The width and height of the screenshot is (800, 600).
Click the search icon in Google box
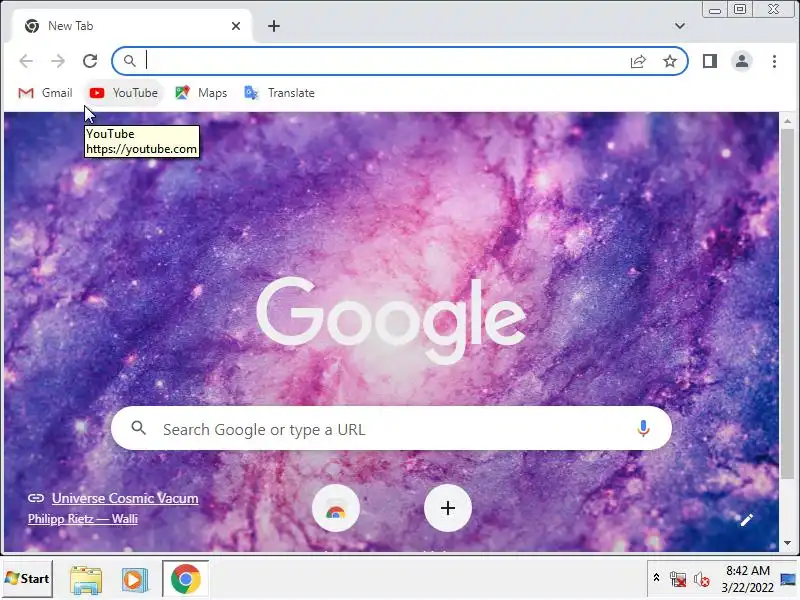(138, 428)
